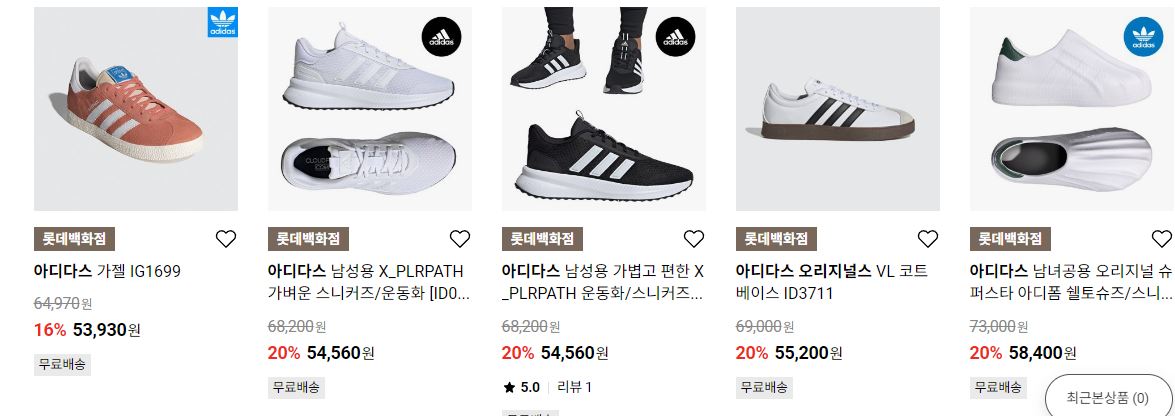Open 최근본상품 (0) recently viewed button
The width and height of the screenshot is (1175, 416).
click(x=1107, y=397)
